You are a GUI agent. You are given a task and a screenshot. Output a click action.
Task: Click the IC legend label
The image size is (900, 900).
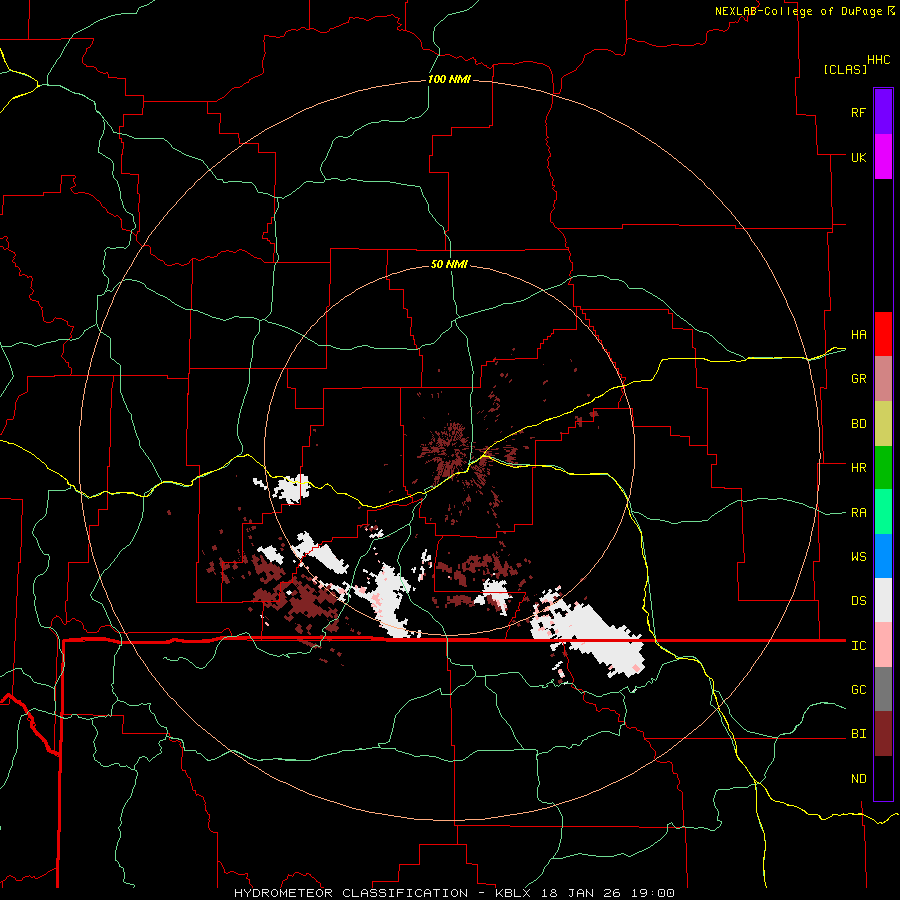858,646
